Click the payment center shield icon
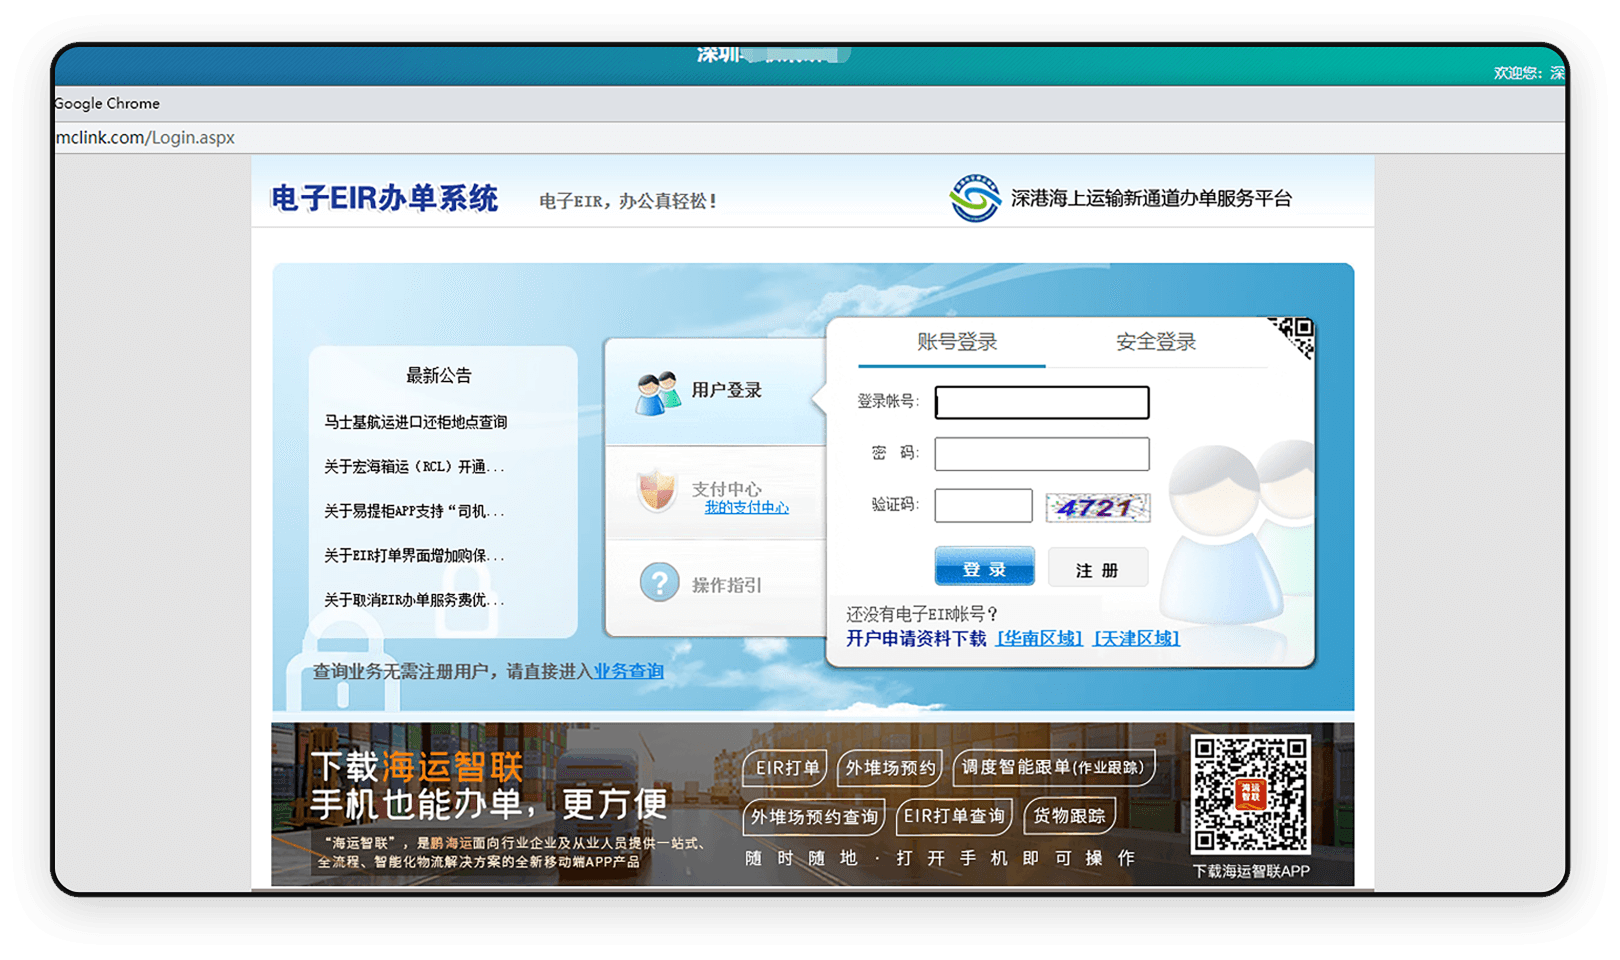Screen dimensions: 1620x960 pyautogui.click(x=657, y=491)
